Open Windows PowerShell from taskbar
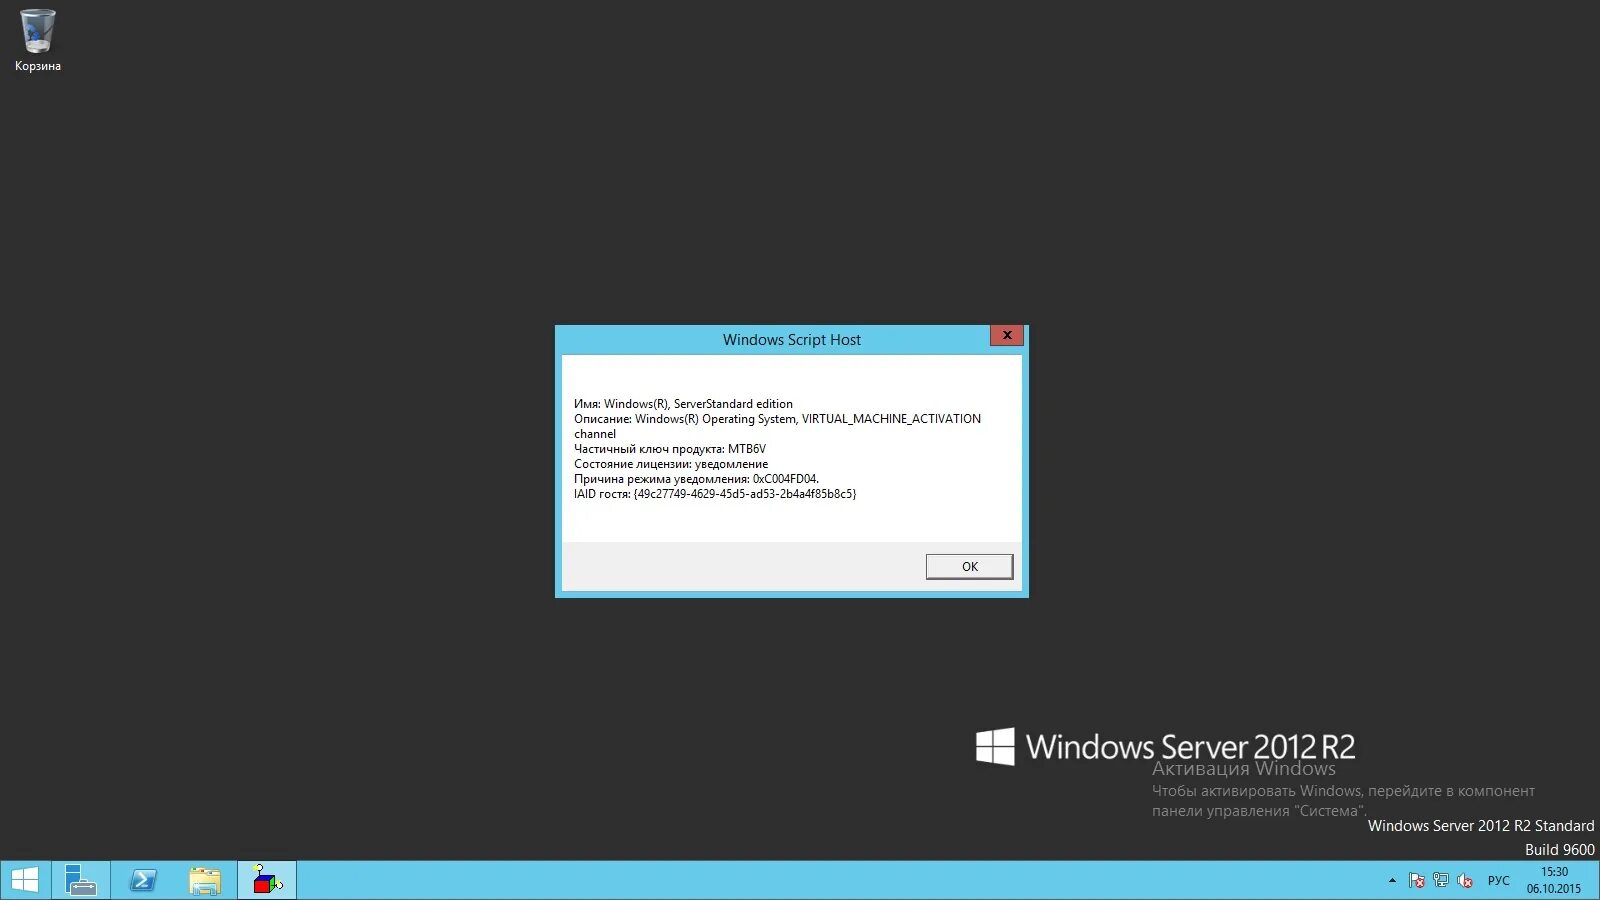The height and width of the screenshot is (900, 1600). click(143, 880)
